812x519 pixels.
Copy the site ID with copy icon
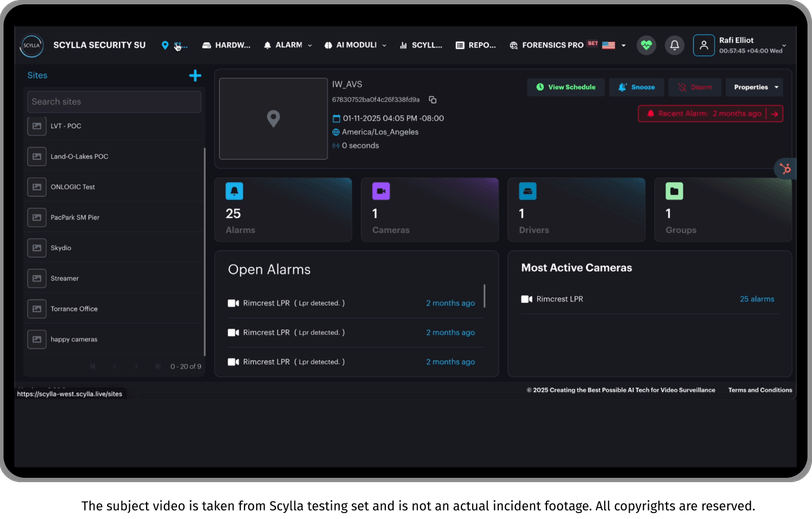(x=432, y=99)
